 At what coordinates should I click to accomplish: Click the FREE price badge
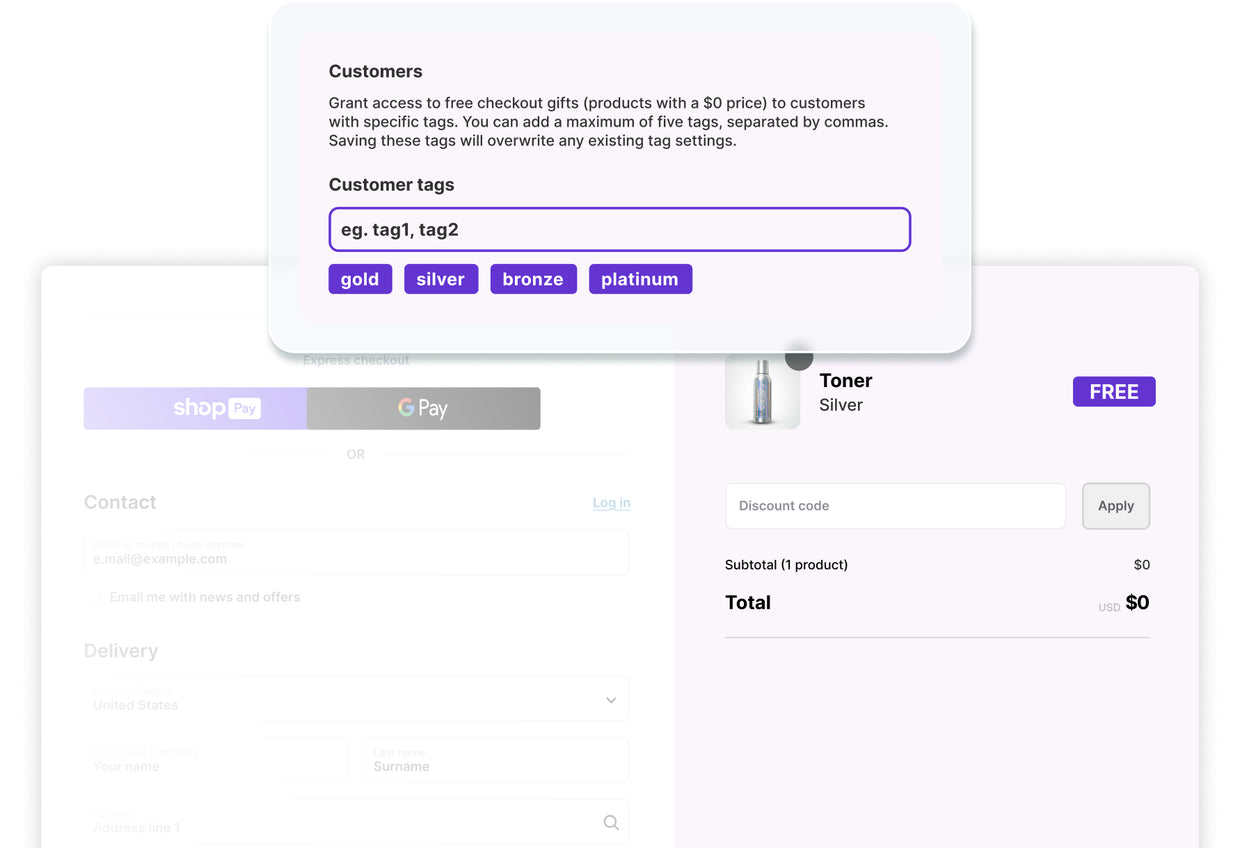click(x=1114, y=392)
